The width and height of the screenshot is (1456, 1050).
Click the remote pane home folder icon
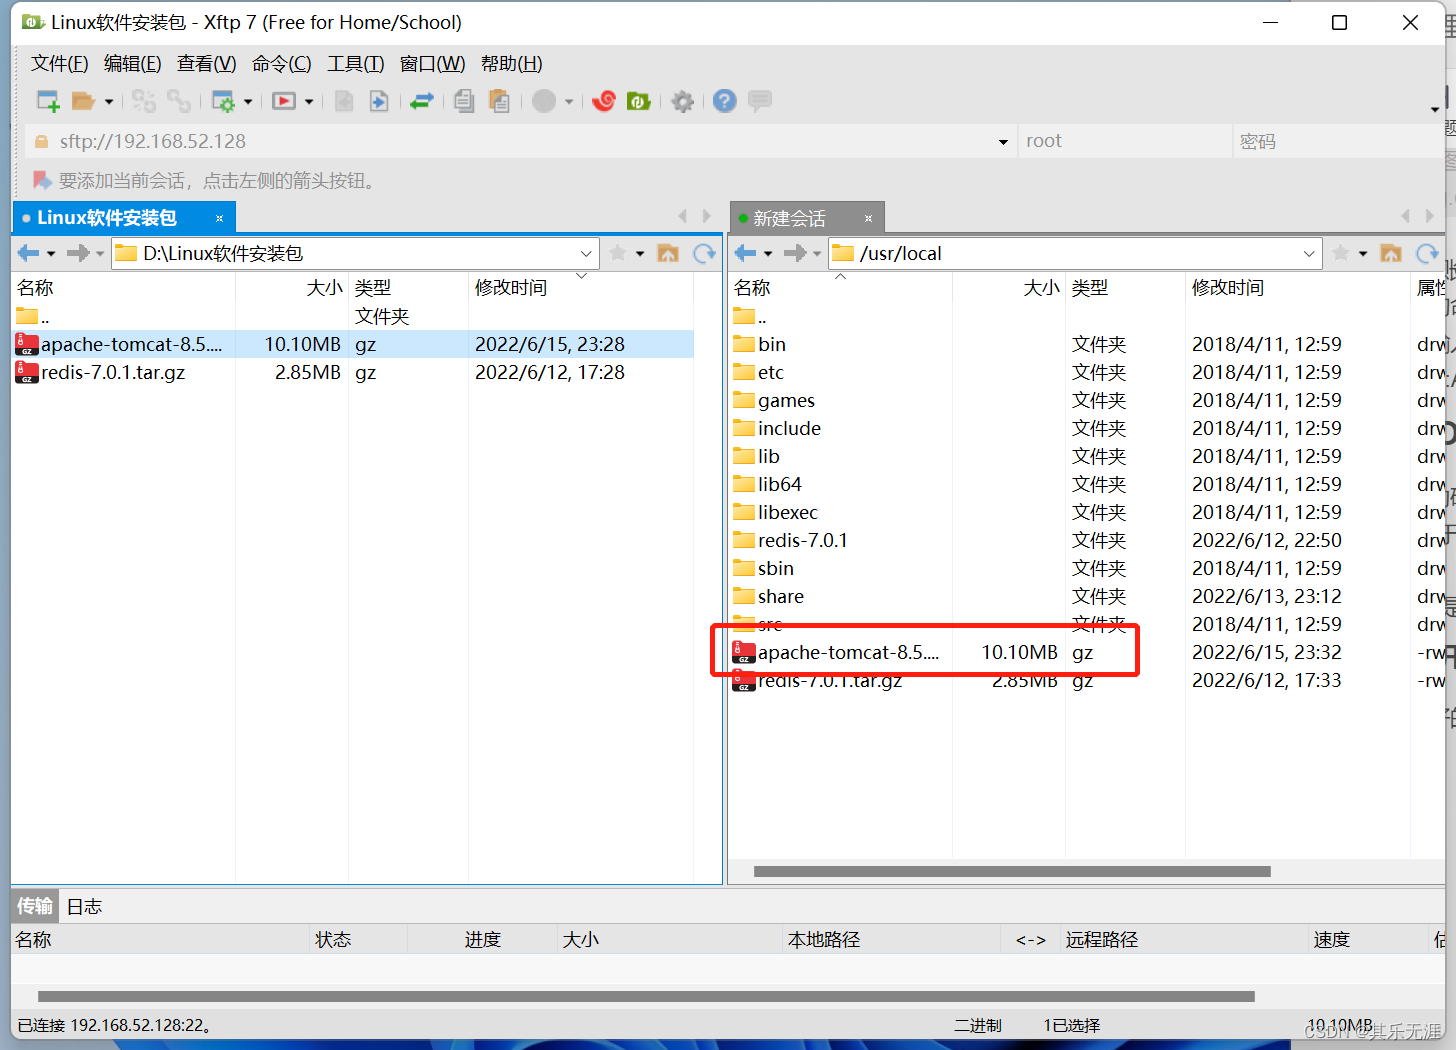point(1391,254)
